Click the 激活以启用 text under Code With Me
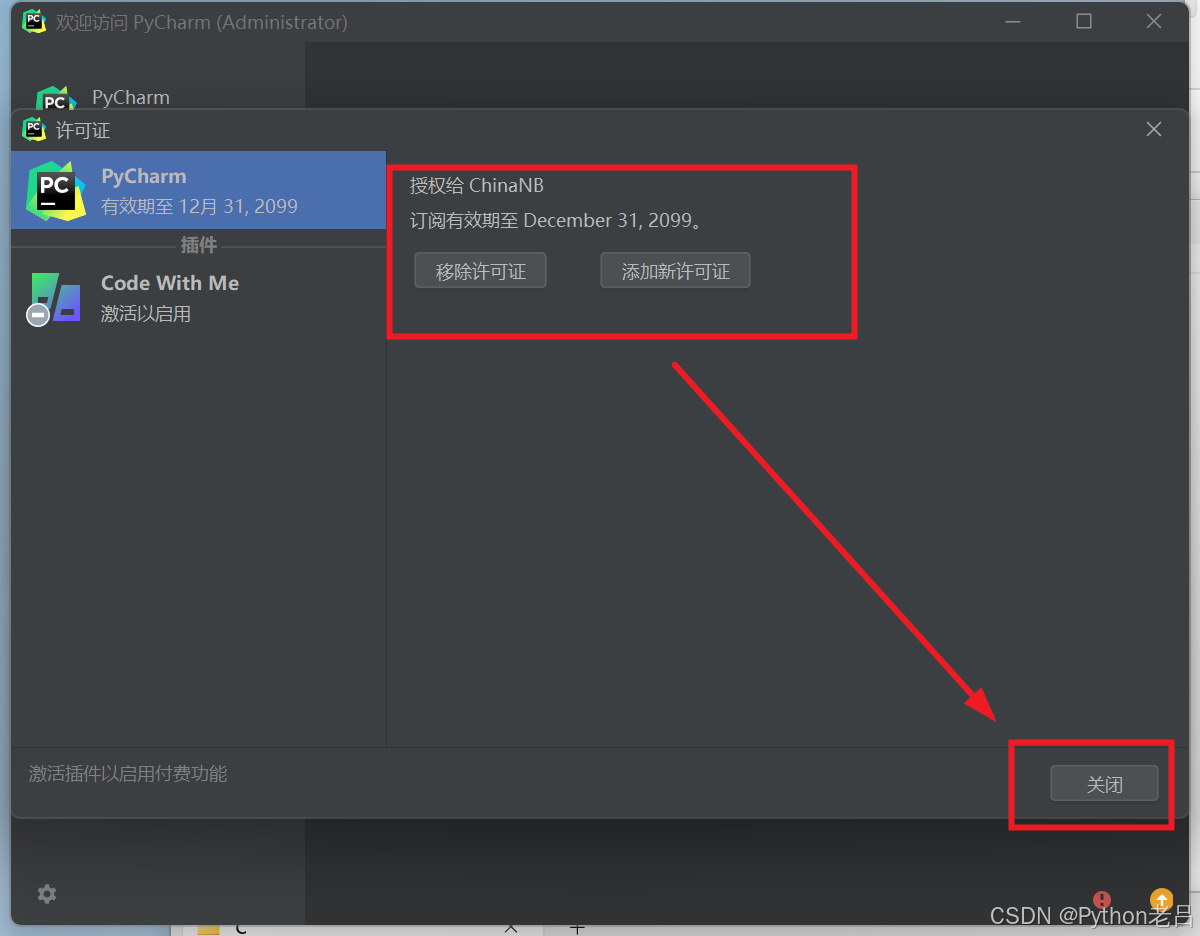 (x=146, y=314)
